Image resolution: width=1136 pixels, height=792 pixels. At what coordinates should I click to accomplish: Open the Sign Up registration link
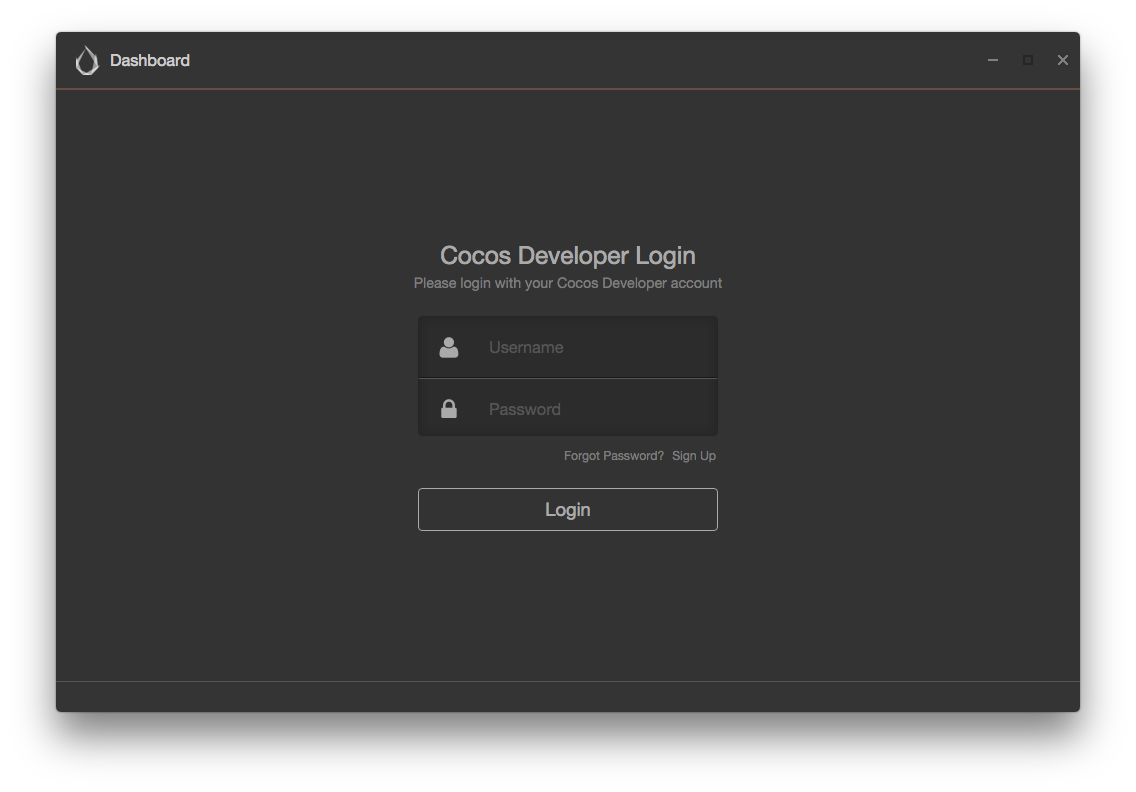694,455
